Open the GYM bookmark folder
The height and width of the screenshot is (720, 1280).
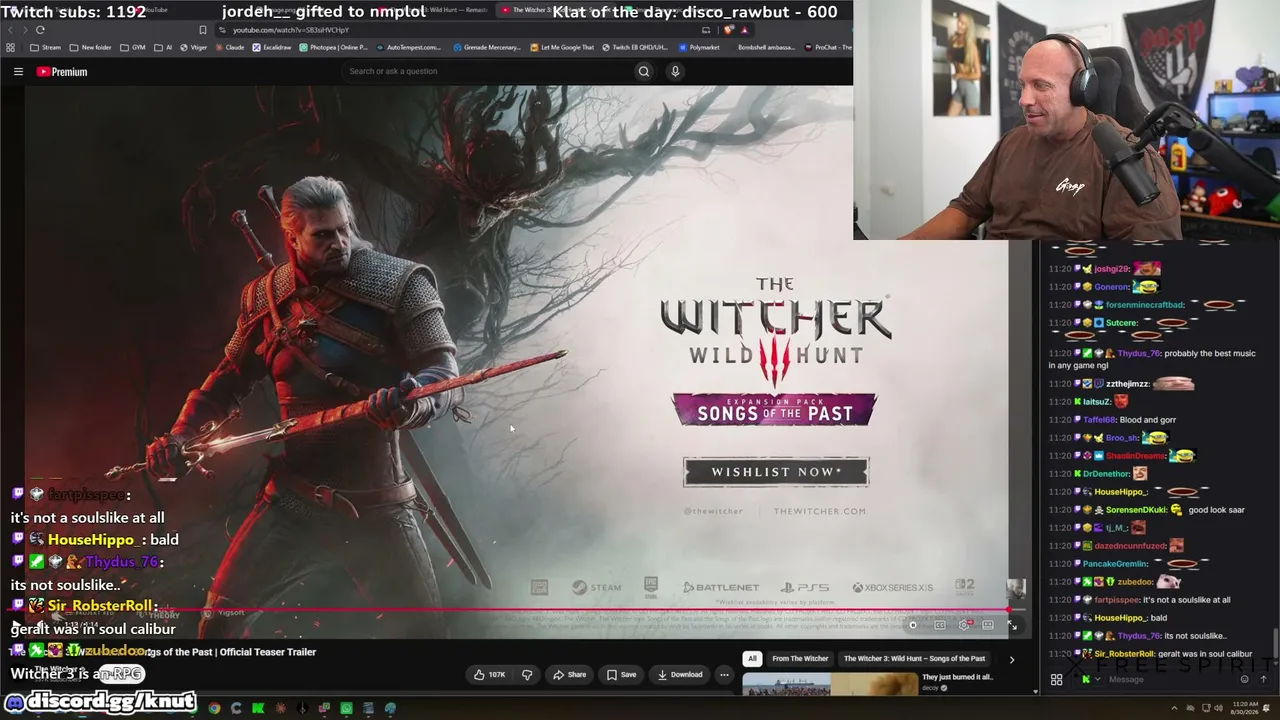pyautogui.click(x=132, y=47)
